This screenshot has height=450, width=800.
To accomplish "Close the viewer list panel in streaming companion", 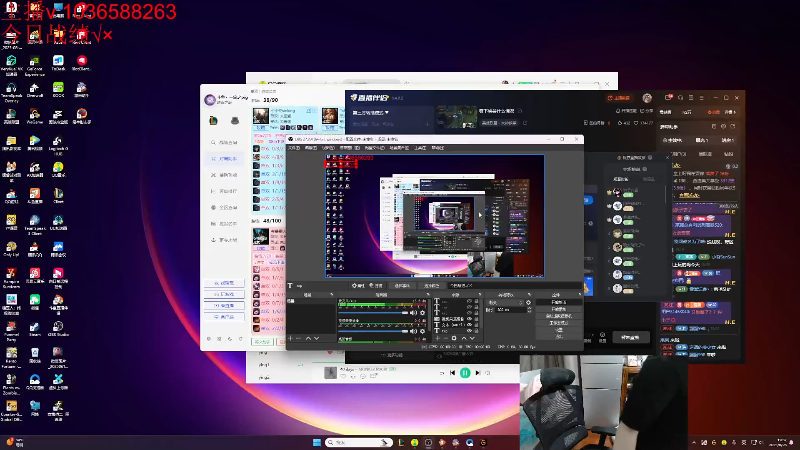I will click(667, 158).
